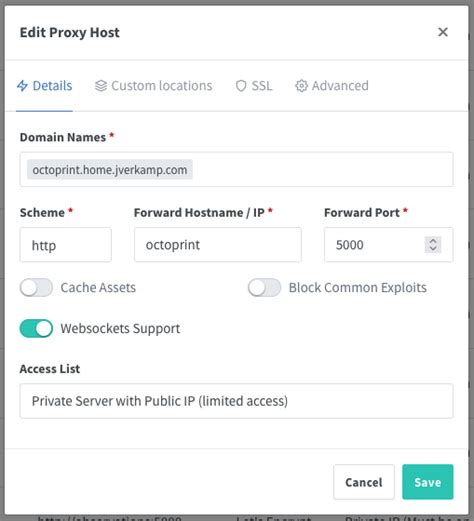Click the shield icon beside SSL
The height and width of the screenshot is (521, 474).
241,86
